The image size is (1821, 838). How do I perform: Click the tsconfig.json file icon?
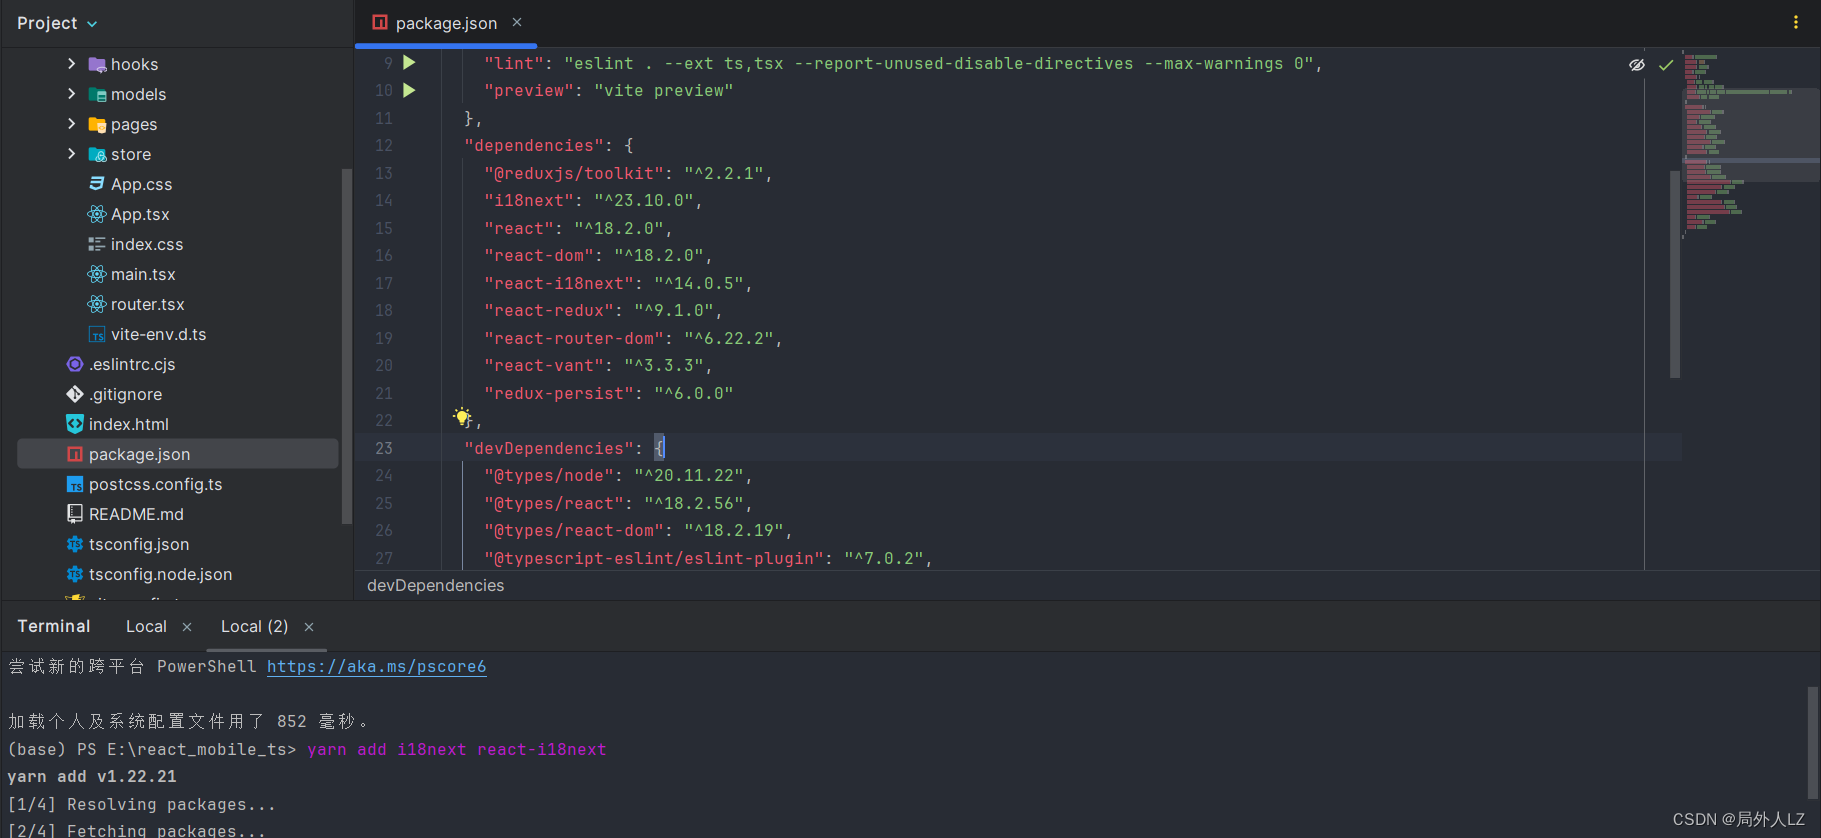[x=75, y=544]
